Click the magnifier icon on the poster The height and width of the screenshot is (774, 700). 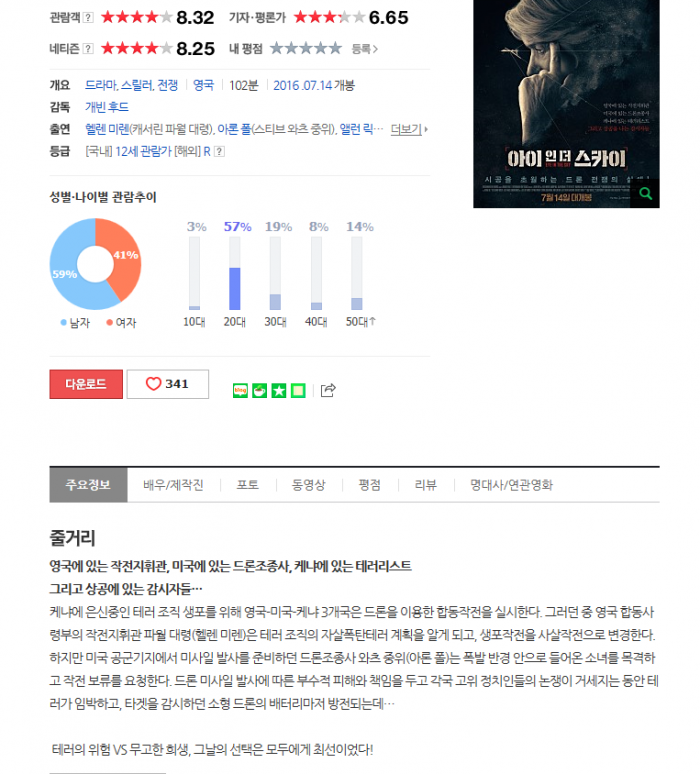pyautogui.click(x=645, y=194)
